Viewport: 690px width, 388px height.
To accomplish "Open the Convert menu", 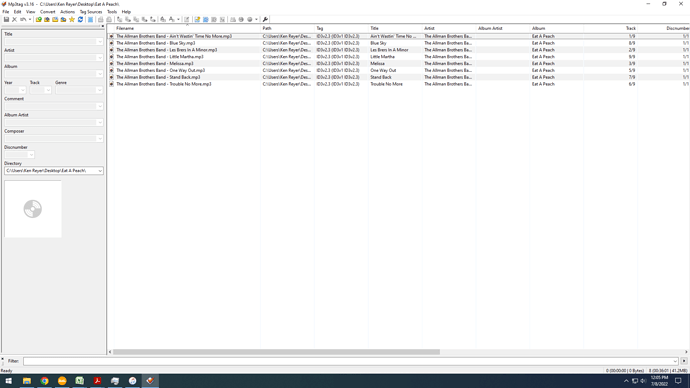I will pos(48,12).
